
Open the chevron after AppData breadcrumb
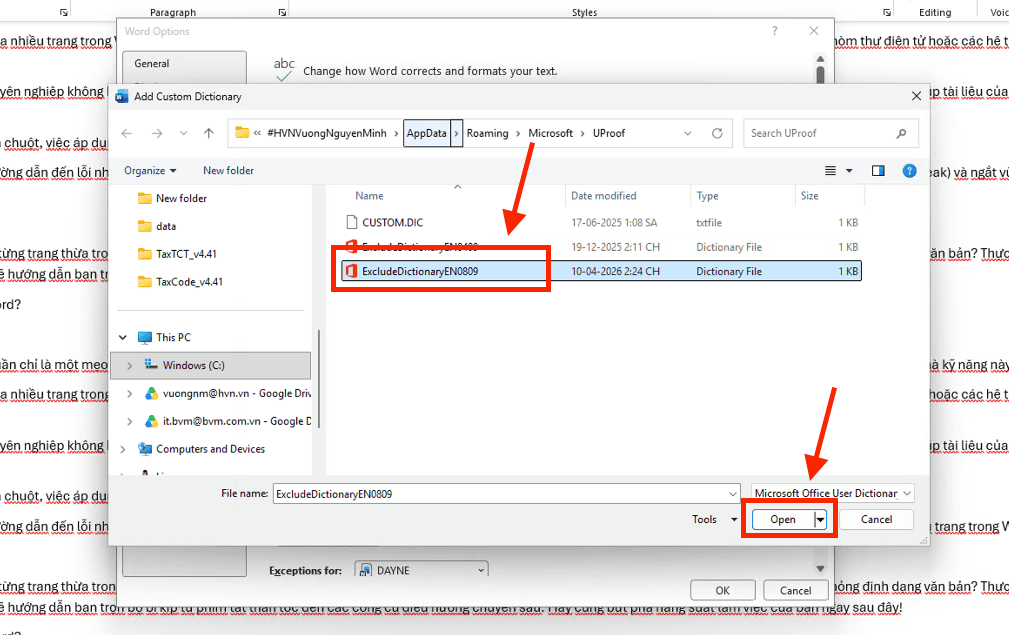coord(456,133)
